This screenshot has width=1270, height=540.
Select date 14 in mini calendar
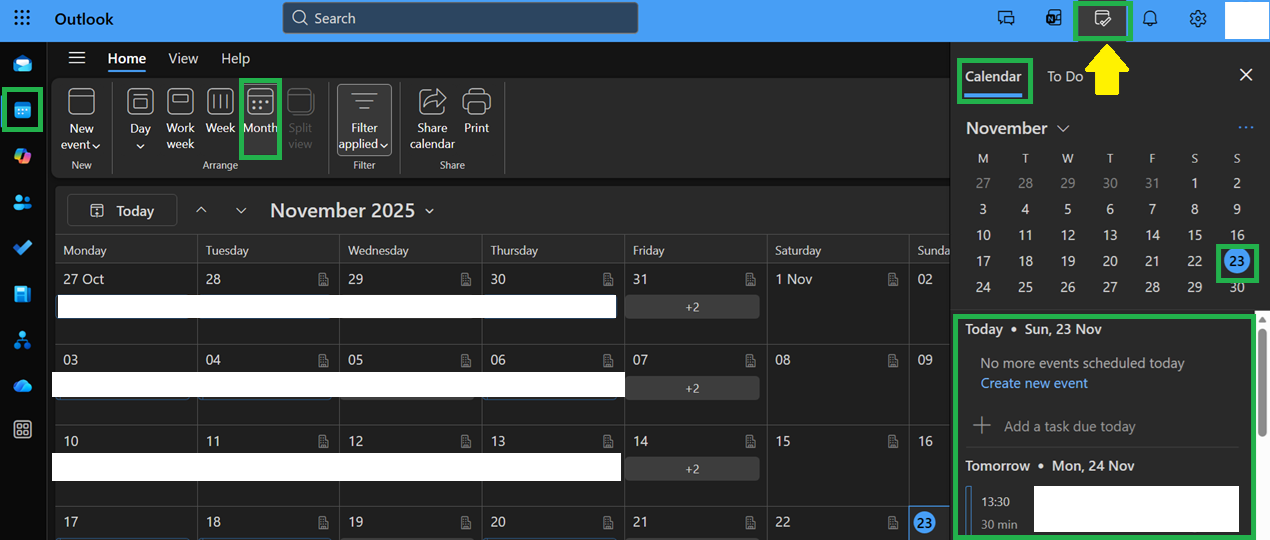coord(1152,235)
